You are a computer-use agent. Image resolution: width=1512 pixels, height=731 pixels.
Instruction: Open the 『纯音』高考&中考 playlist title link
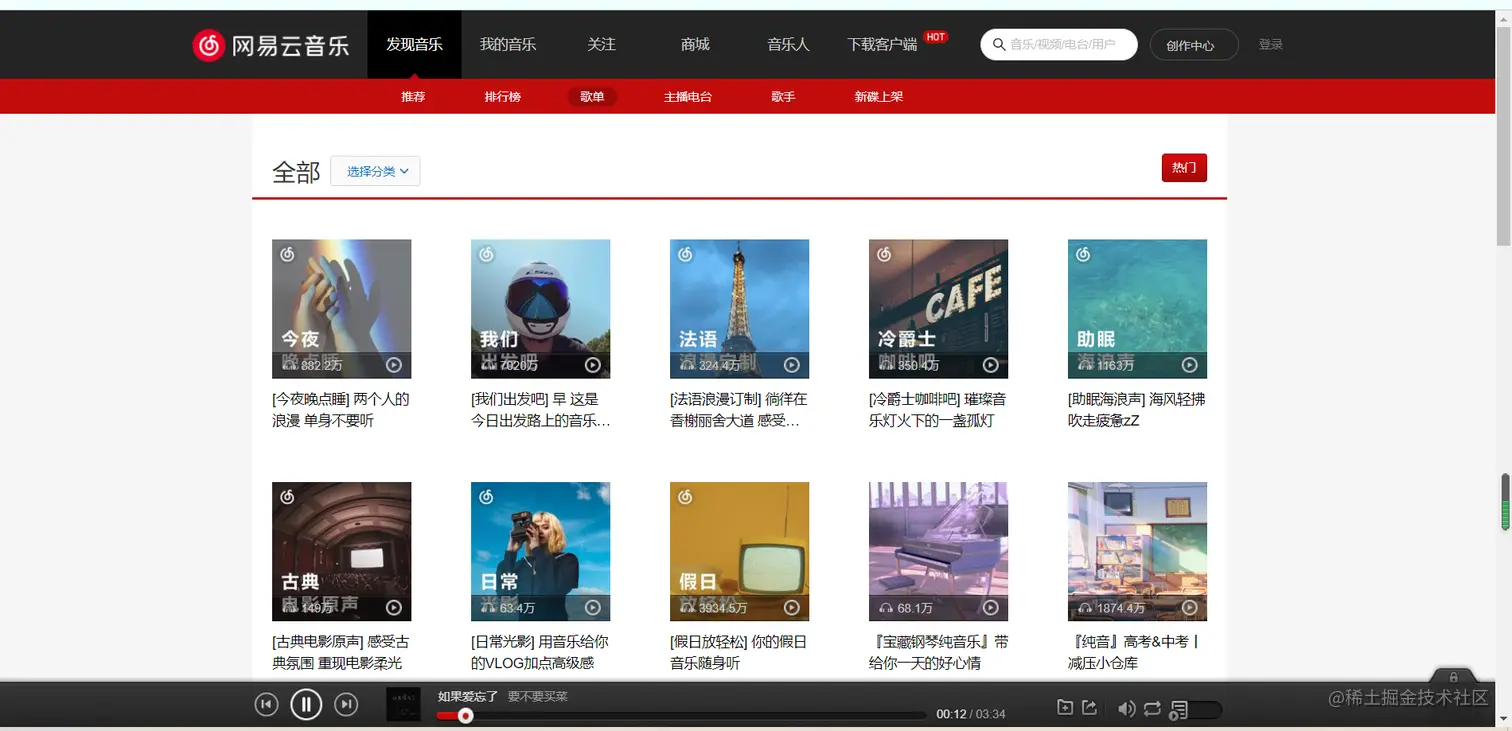pyautogui.click(x=1137, y=652)
